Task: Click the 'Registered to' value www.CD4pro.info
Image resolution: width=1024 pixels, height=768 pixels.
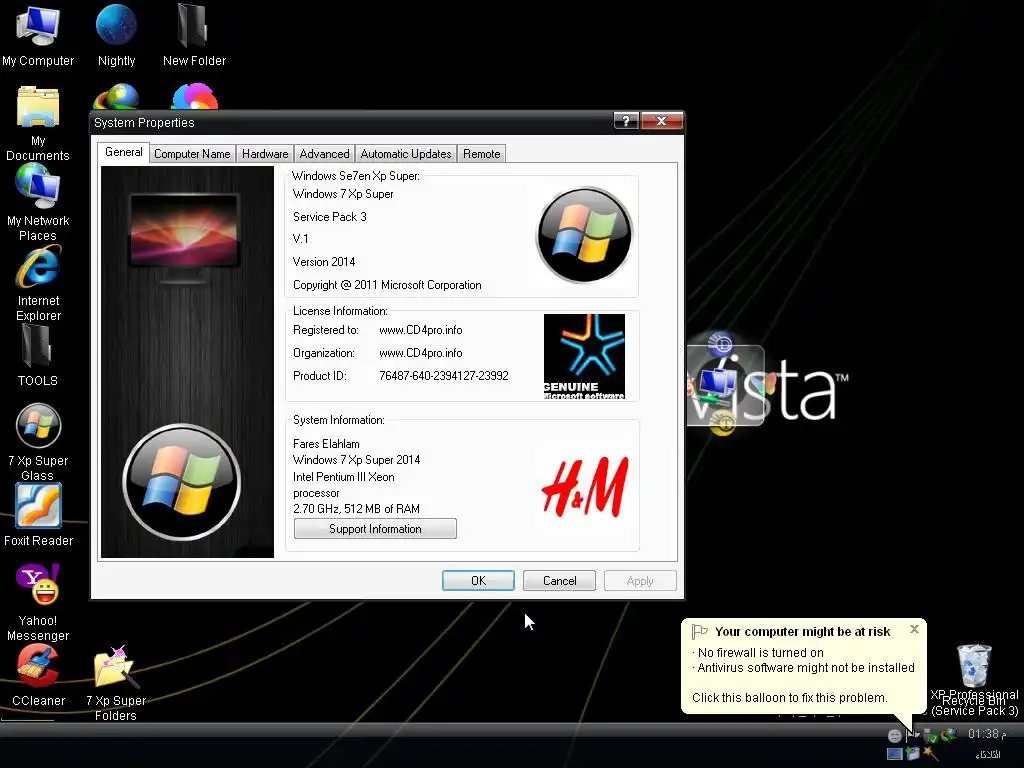Action: pyautogui.click(x=421, y=330)
